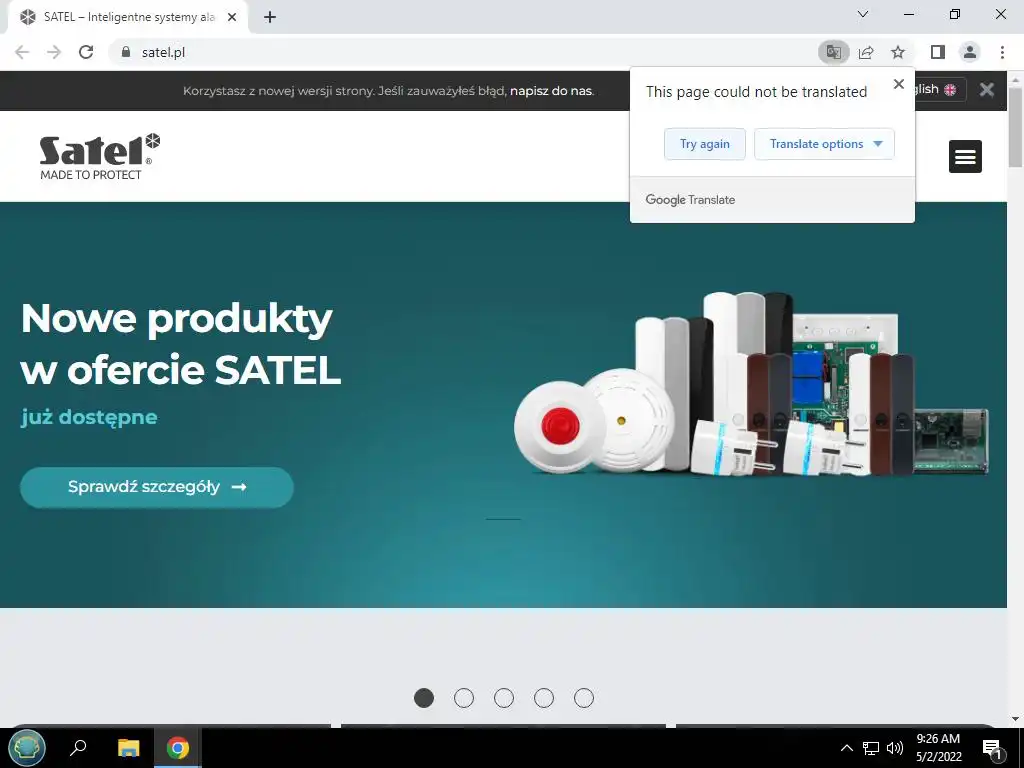Open the notification center icon

(x=993, y=749)
